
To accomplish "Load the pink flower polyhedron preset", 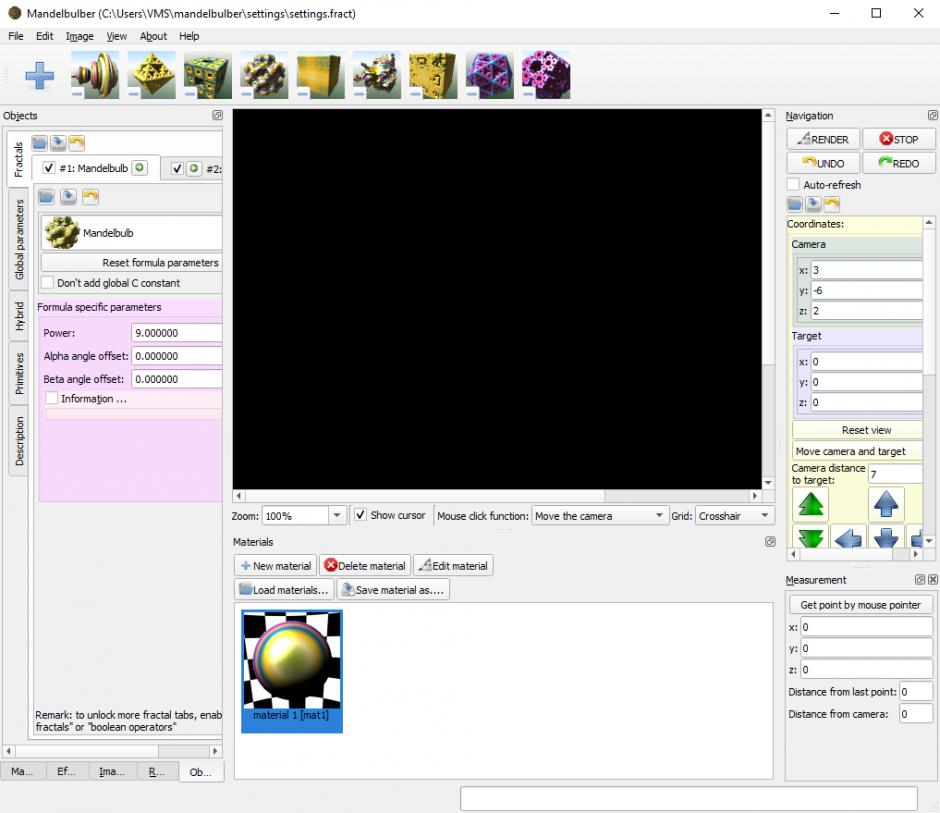I will [x=546, y=75].
